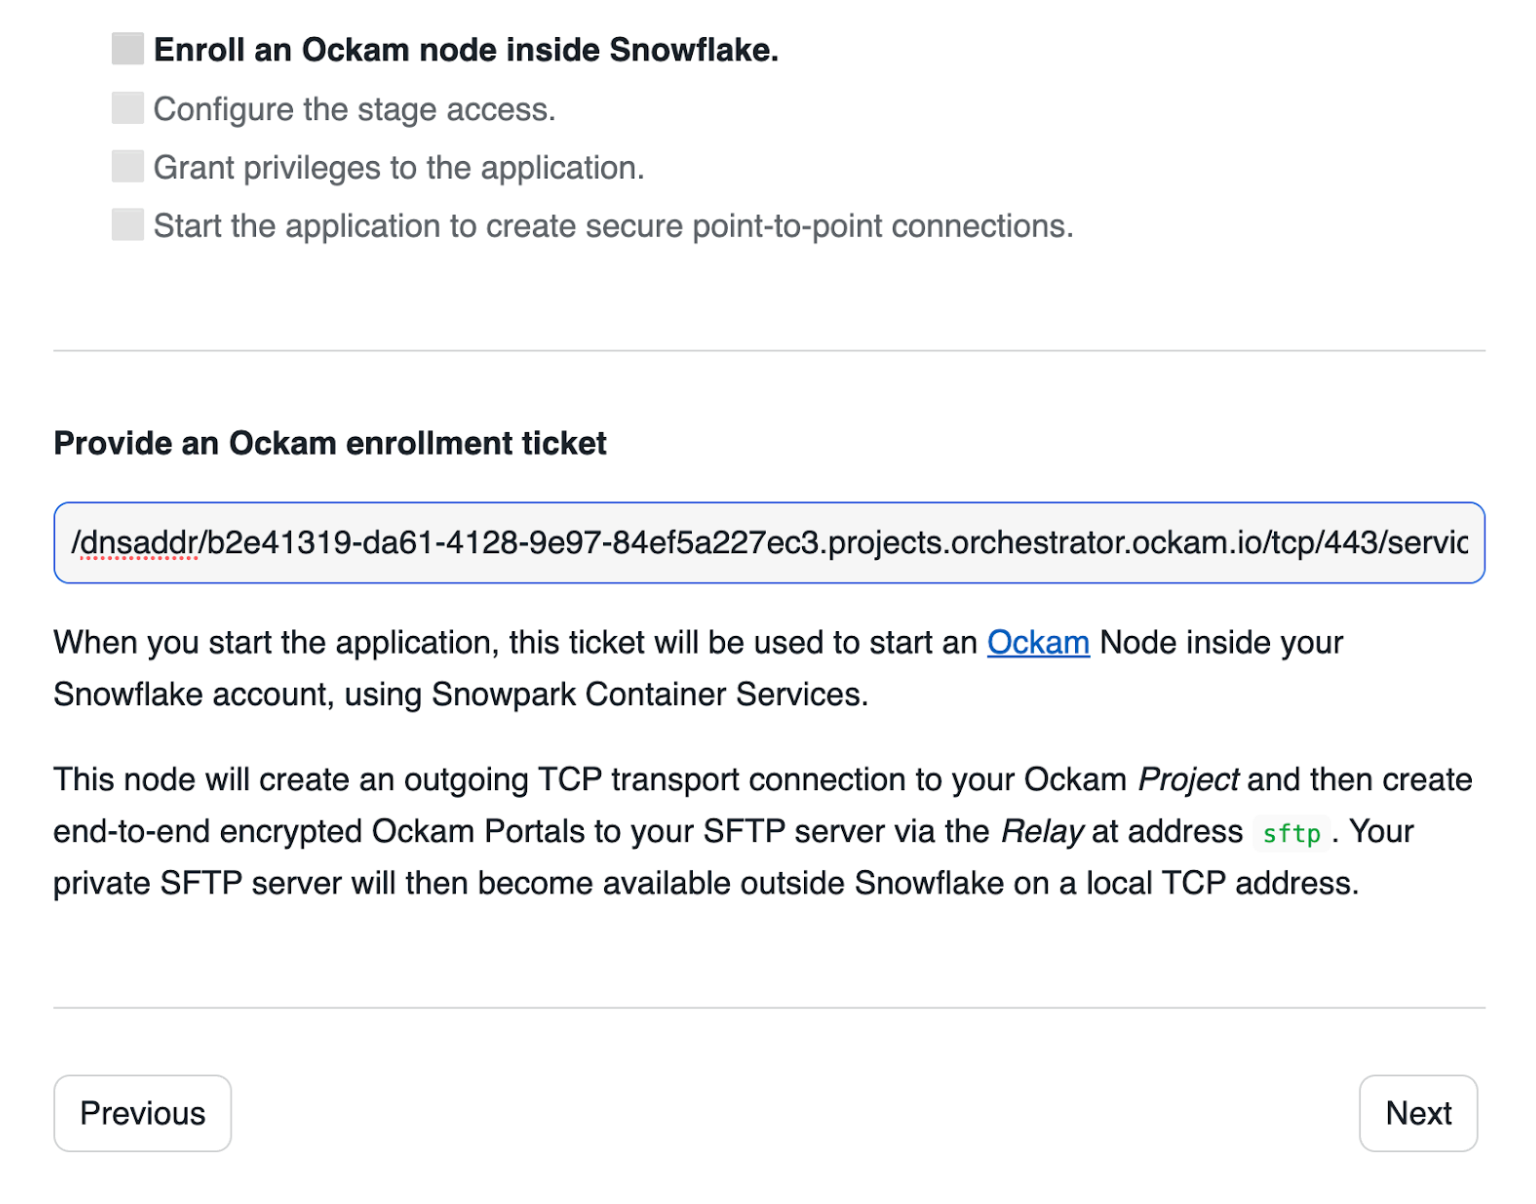Tick the "Configure the stage access" checkbox
This screenshot has height=1204, width=1536.
126,107
